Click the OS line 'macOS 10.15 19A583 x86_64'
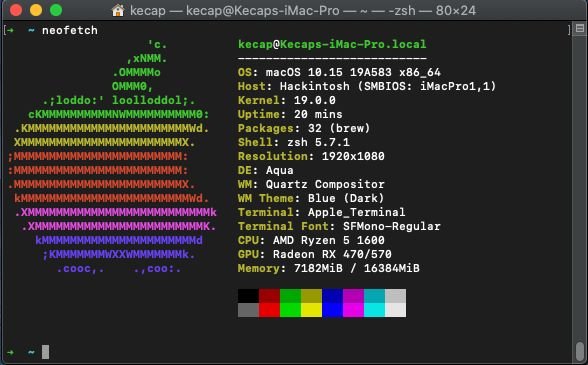 tap(353, 72)
